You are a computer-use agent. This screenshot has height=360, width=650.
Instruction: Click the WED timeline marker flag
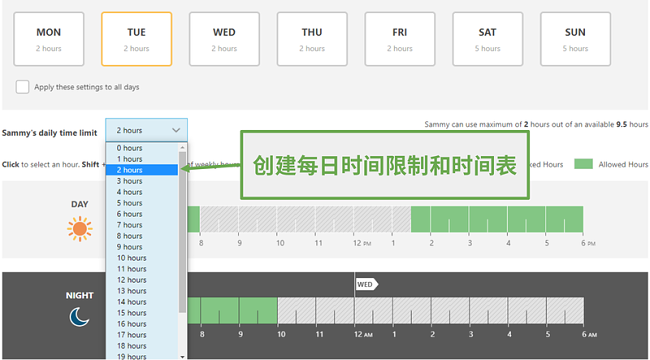pyautogui.click(x=367, y=284)
